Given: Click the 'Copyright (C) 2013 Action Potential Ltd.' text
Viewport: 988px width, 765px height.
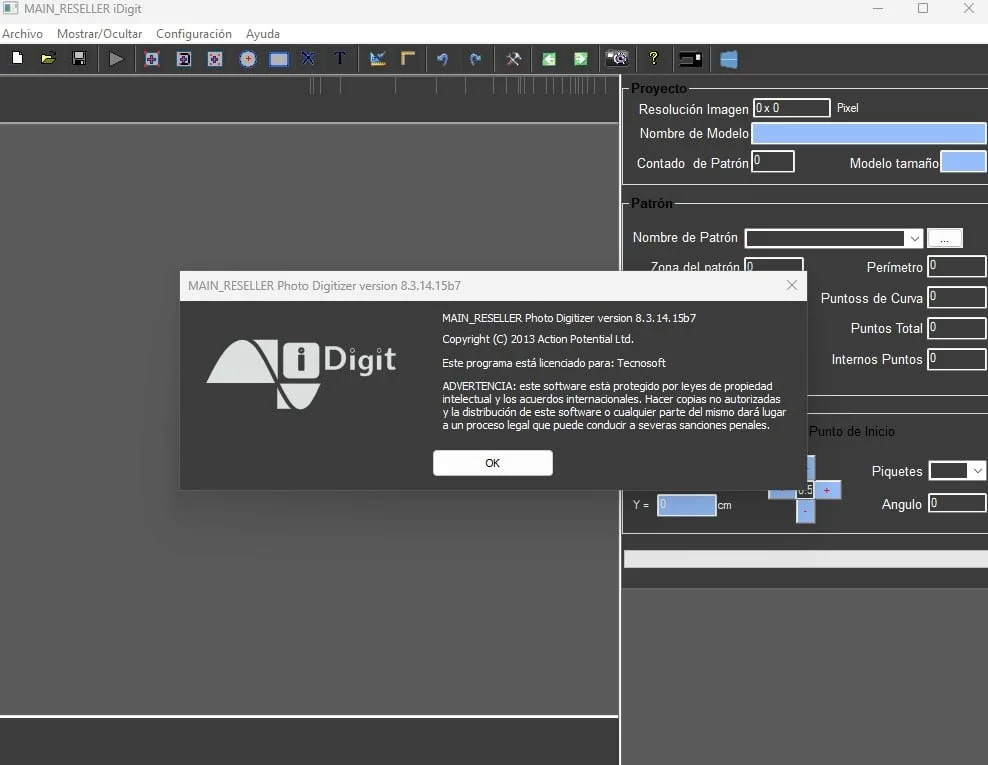Looking at the screenshot, I should 537,339.
